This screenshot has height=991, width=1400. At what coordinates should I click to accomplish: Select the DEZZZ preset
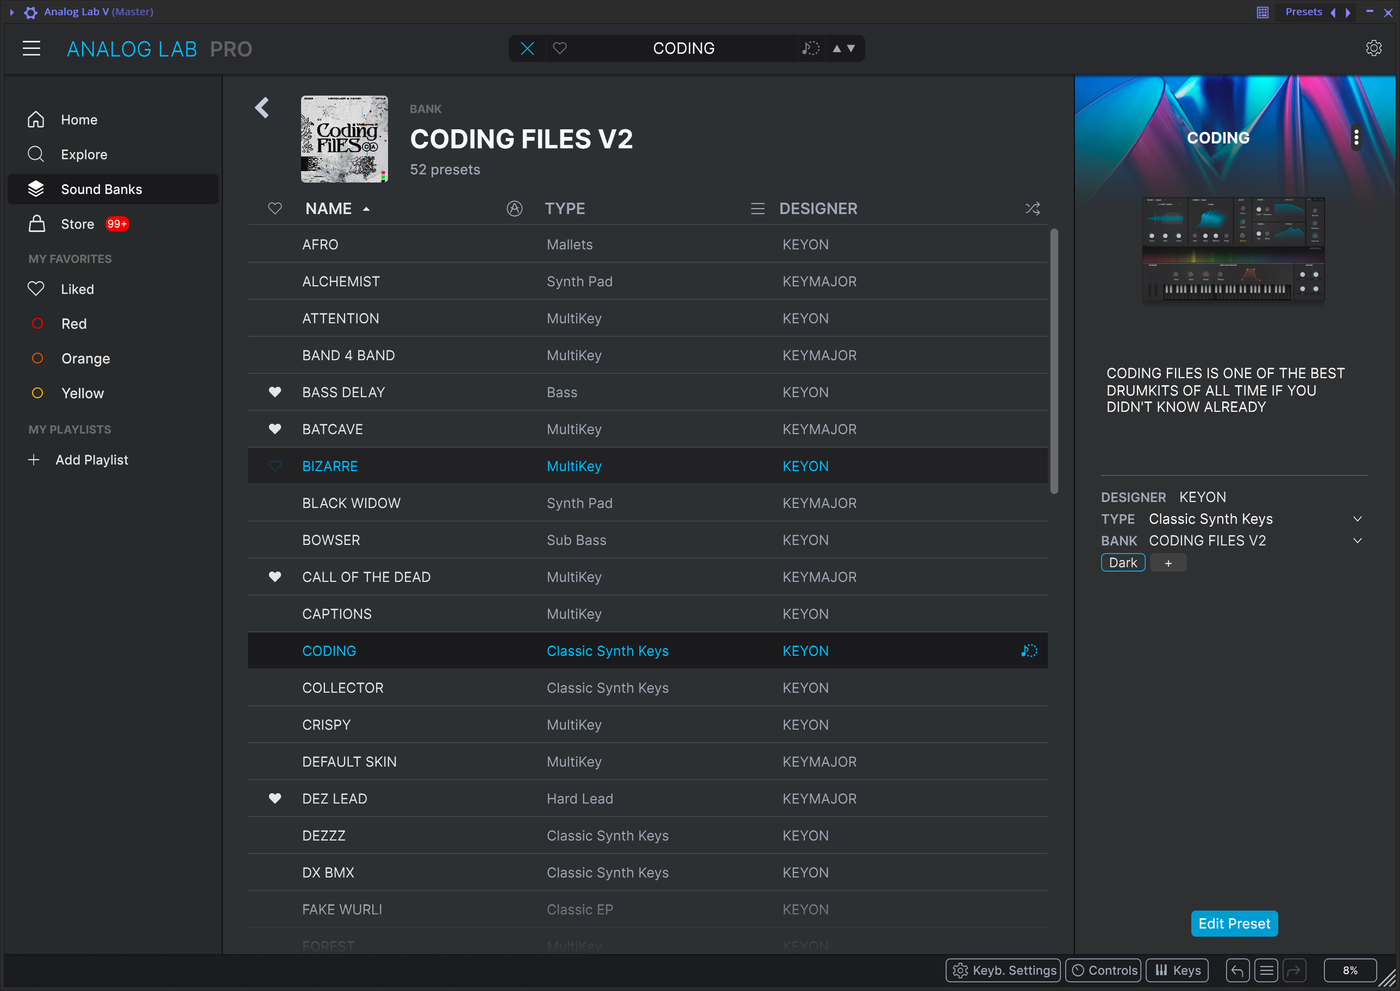(x=648, y=835)
